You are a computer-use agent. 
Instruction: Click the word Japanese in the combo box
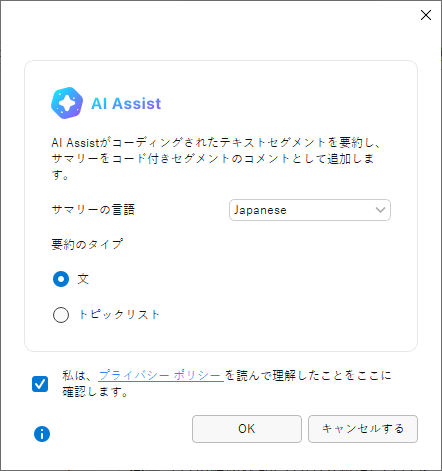260,210
